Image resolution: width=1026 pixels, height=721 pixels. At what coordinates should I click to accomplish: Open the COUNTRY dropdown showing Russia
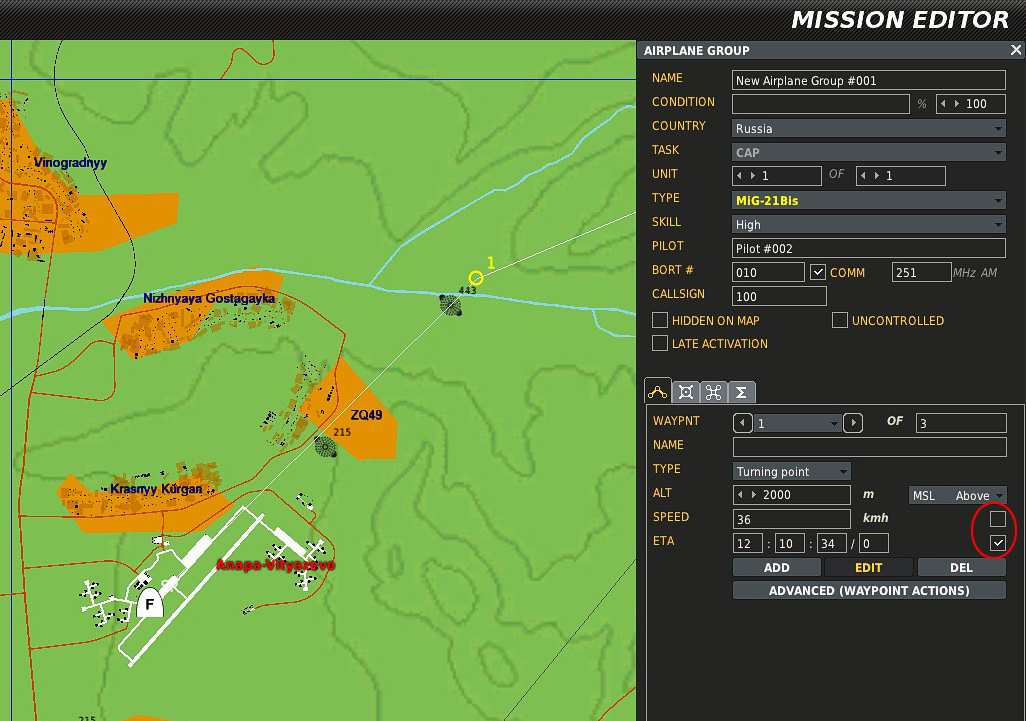(x=868, y=128)
